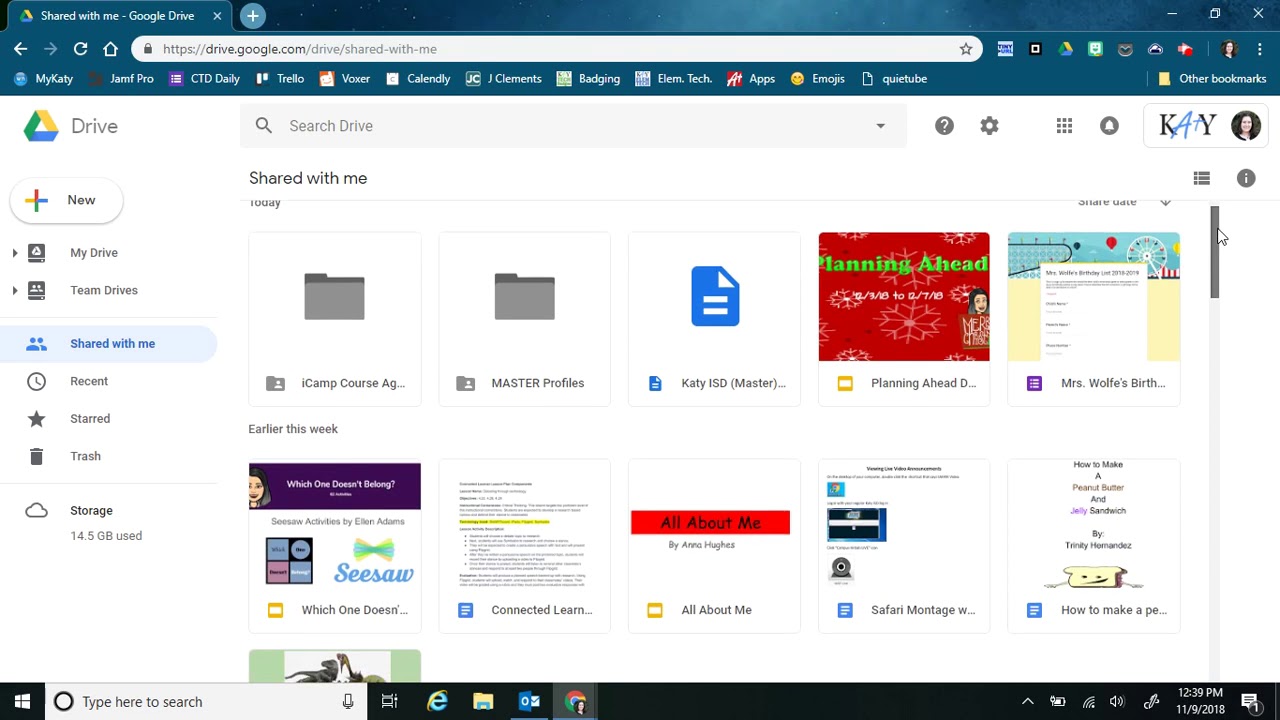Screen dimensions: 1280x720
Task: Select the Safari Montage document
Action: click(904, 547)
